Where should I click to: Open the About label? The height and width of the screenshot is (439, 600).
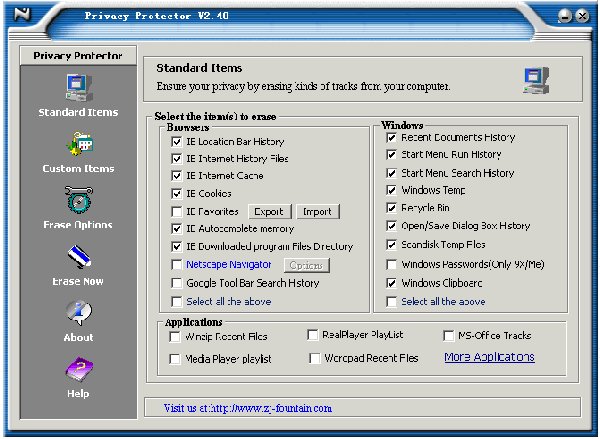(x=78, y=338)
